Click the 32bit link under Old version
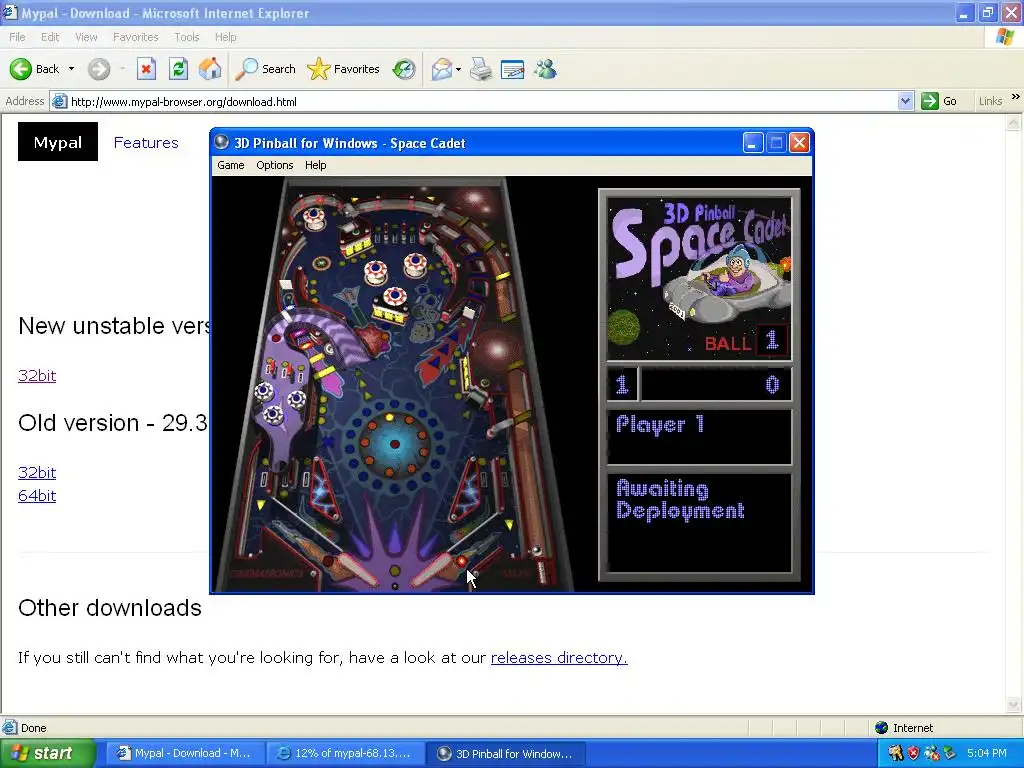This screenshot has width=1024, height=768. click(37, 472)
